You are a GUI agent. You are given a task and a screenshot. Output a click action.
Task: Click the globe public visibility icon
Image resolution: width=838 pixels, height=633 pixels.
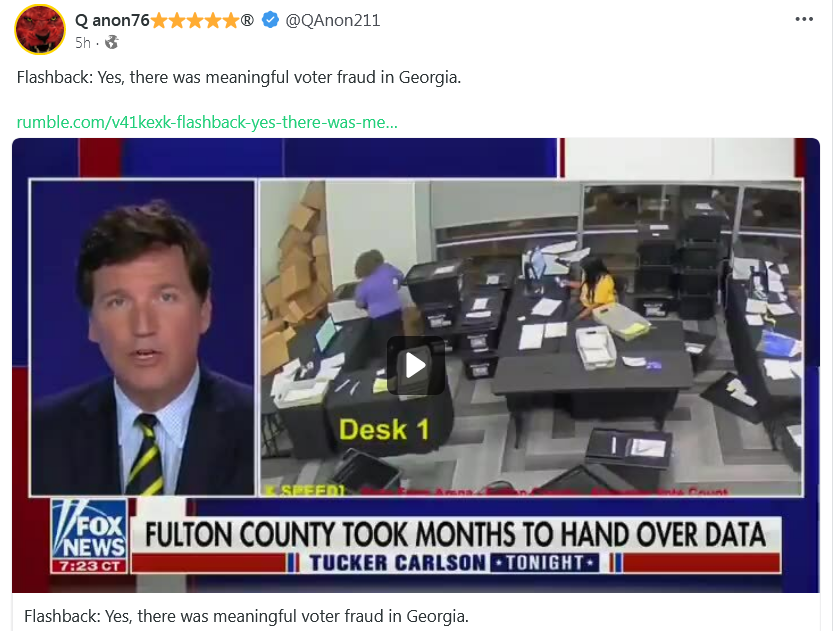pyautogui.click(x=112, y=42)
